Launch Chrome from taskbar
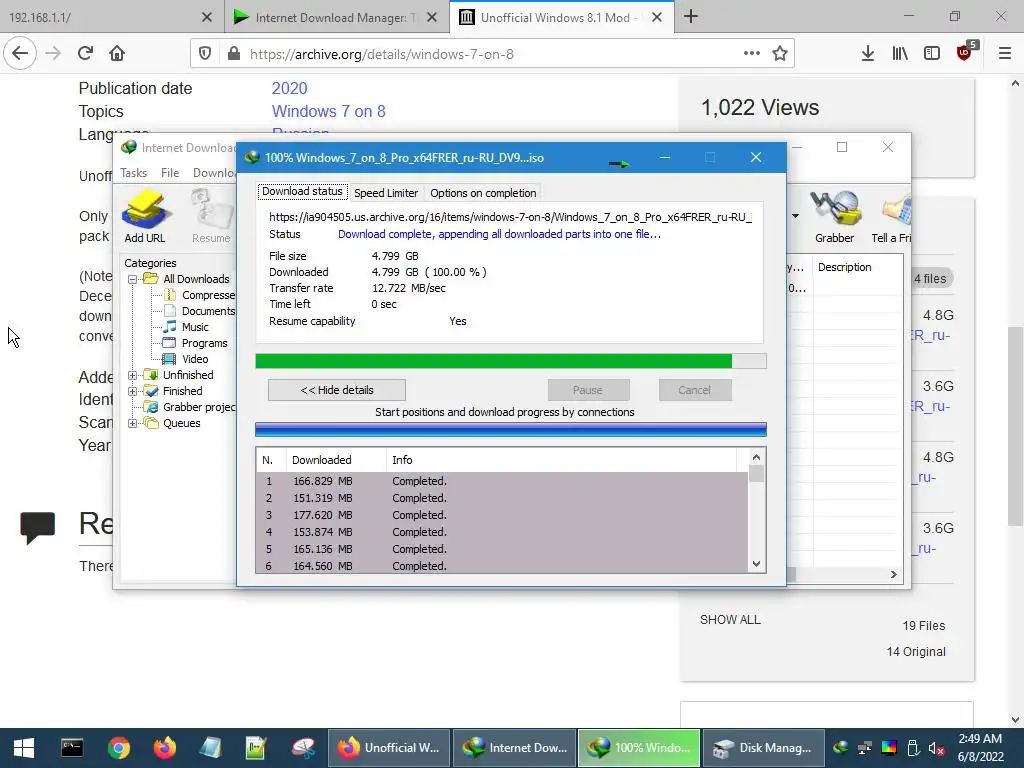This screenshot has width=1024, height=768. 118,748
